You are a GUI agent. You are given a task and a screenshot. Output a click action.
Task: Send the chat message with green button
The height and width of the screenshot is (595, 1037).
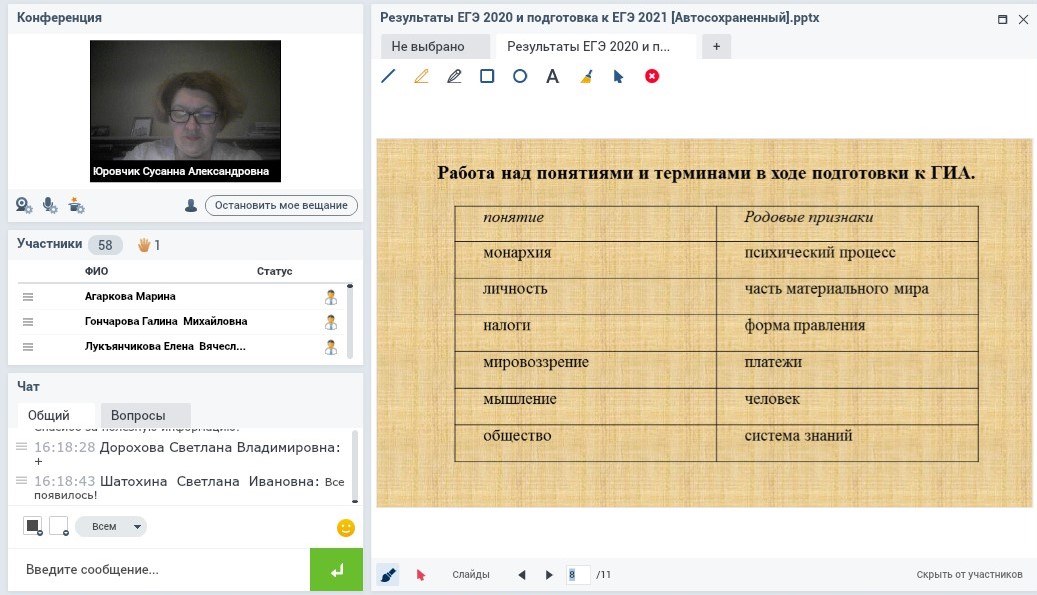(x=337, y=570)
